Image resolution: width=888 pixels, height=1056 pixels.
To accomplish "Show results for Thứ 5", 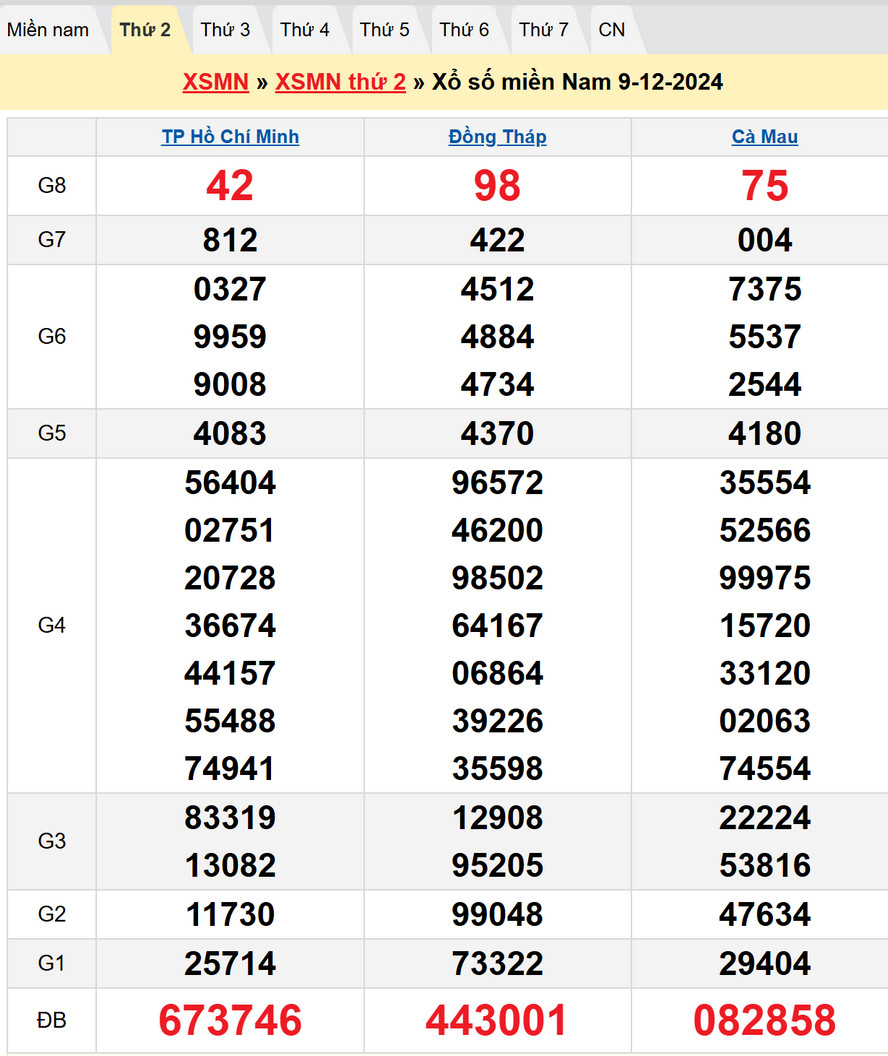I will pos(385,30).
